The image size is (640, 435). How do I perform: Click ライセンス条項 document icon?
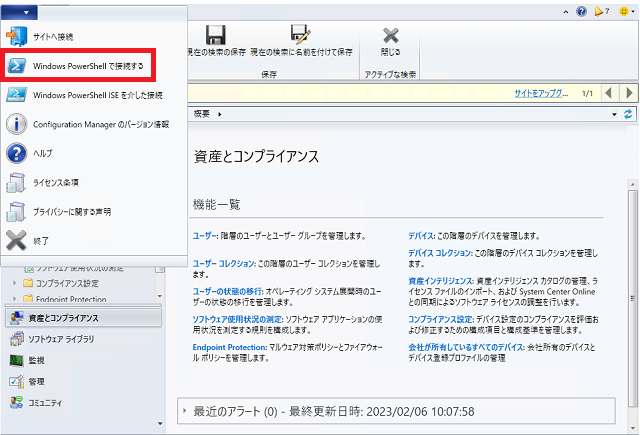coord(17,183)
